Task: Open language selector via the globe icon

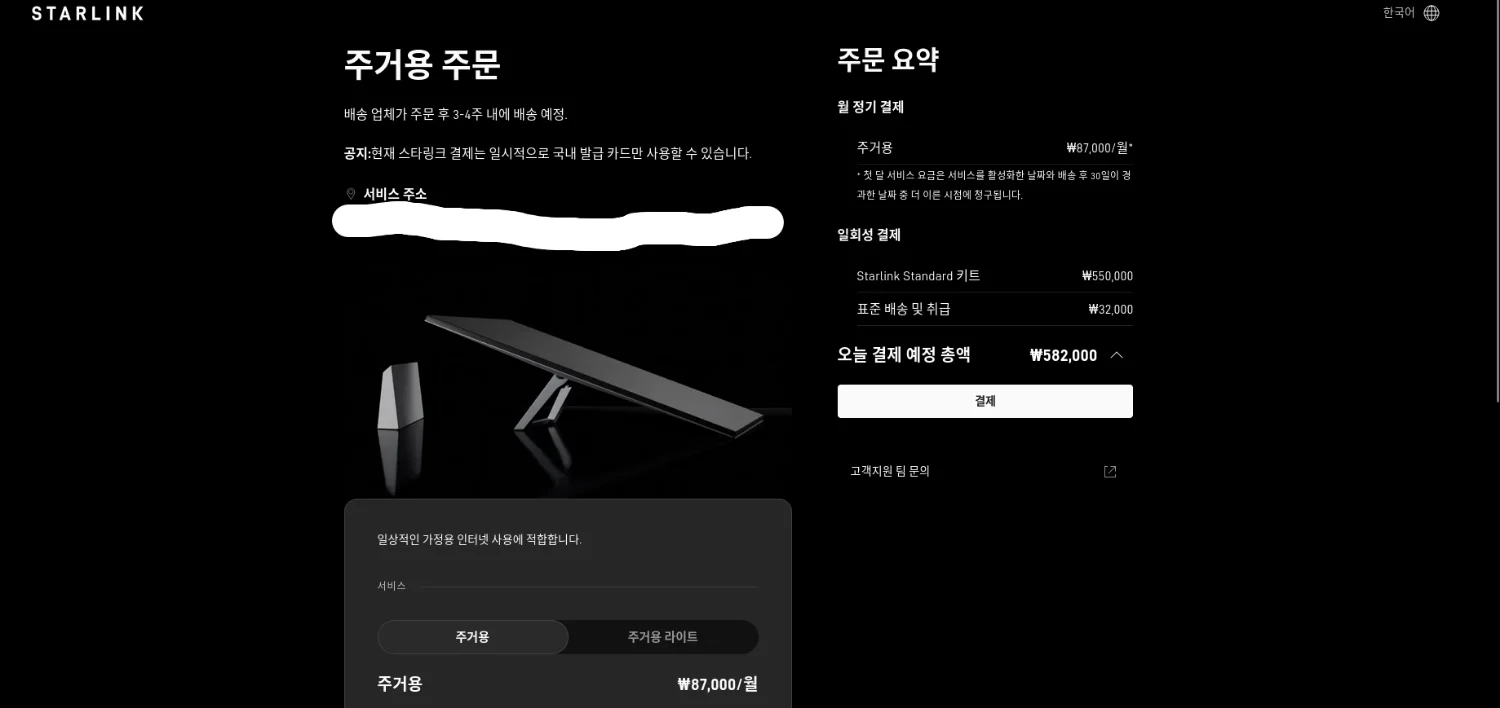Action: tap(1431, 13)
